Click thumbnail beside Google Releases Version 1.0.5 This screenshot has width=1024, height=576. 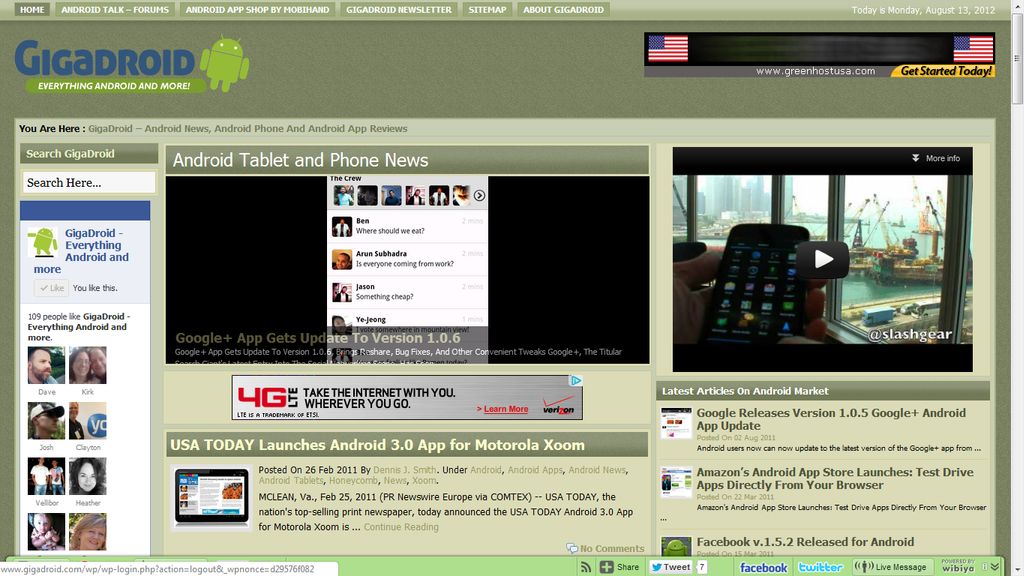(x=676, y=423)
